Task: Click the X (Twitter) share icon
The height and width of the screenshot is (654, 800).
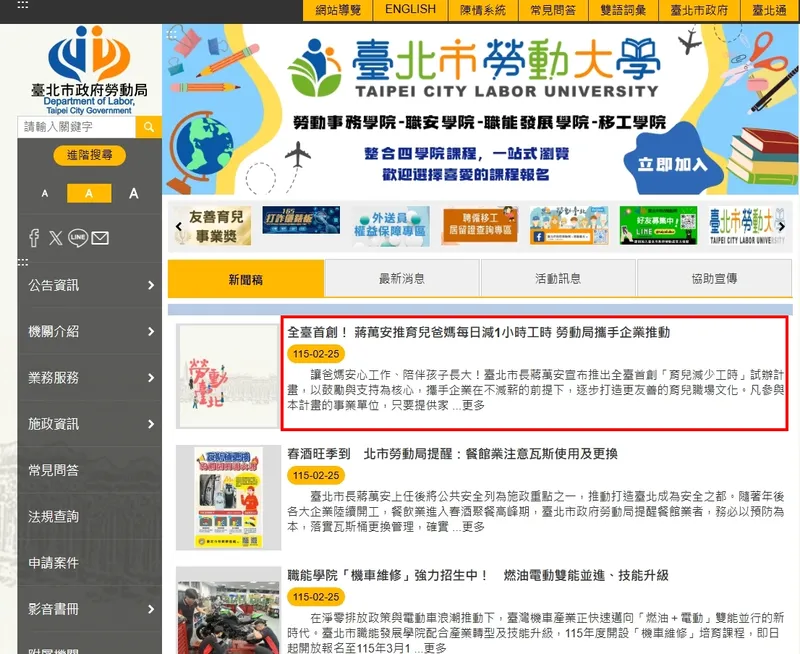Action: [56, 238]
